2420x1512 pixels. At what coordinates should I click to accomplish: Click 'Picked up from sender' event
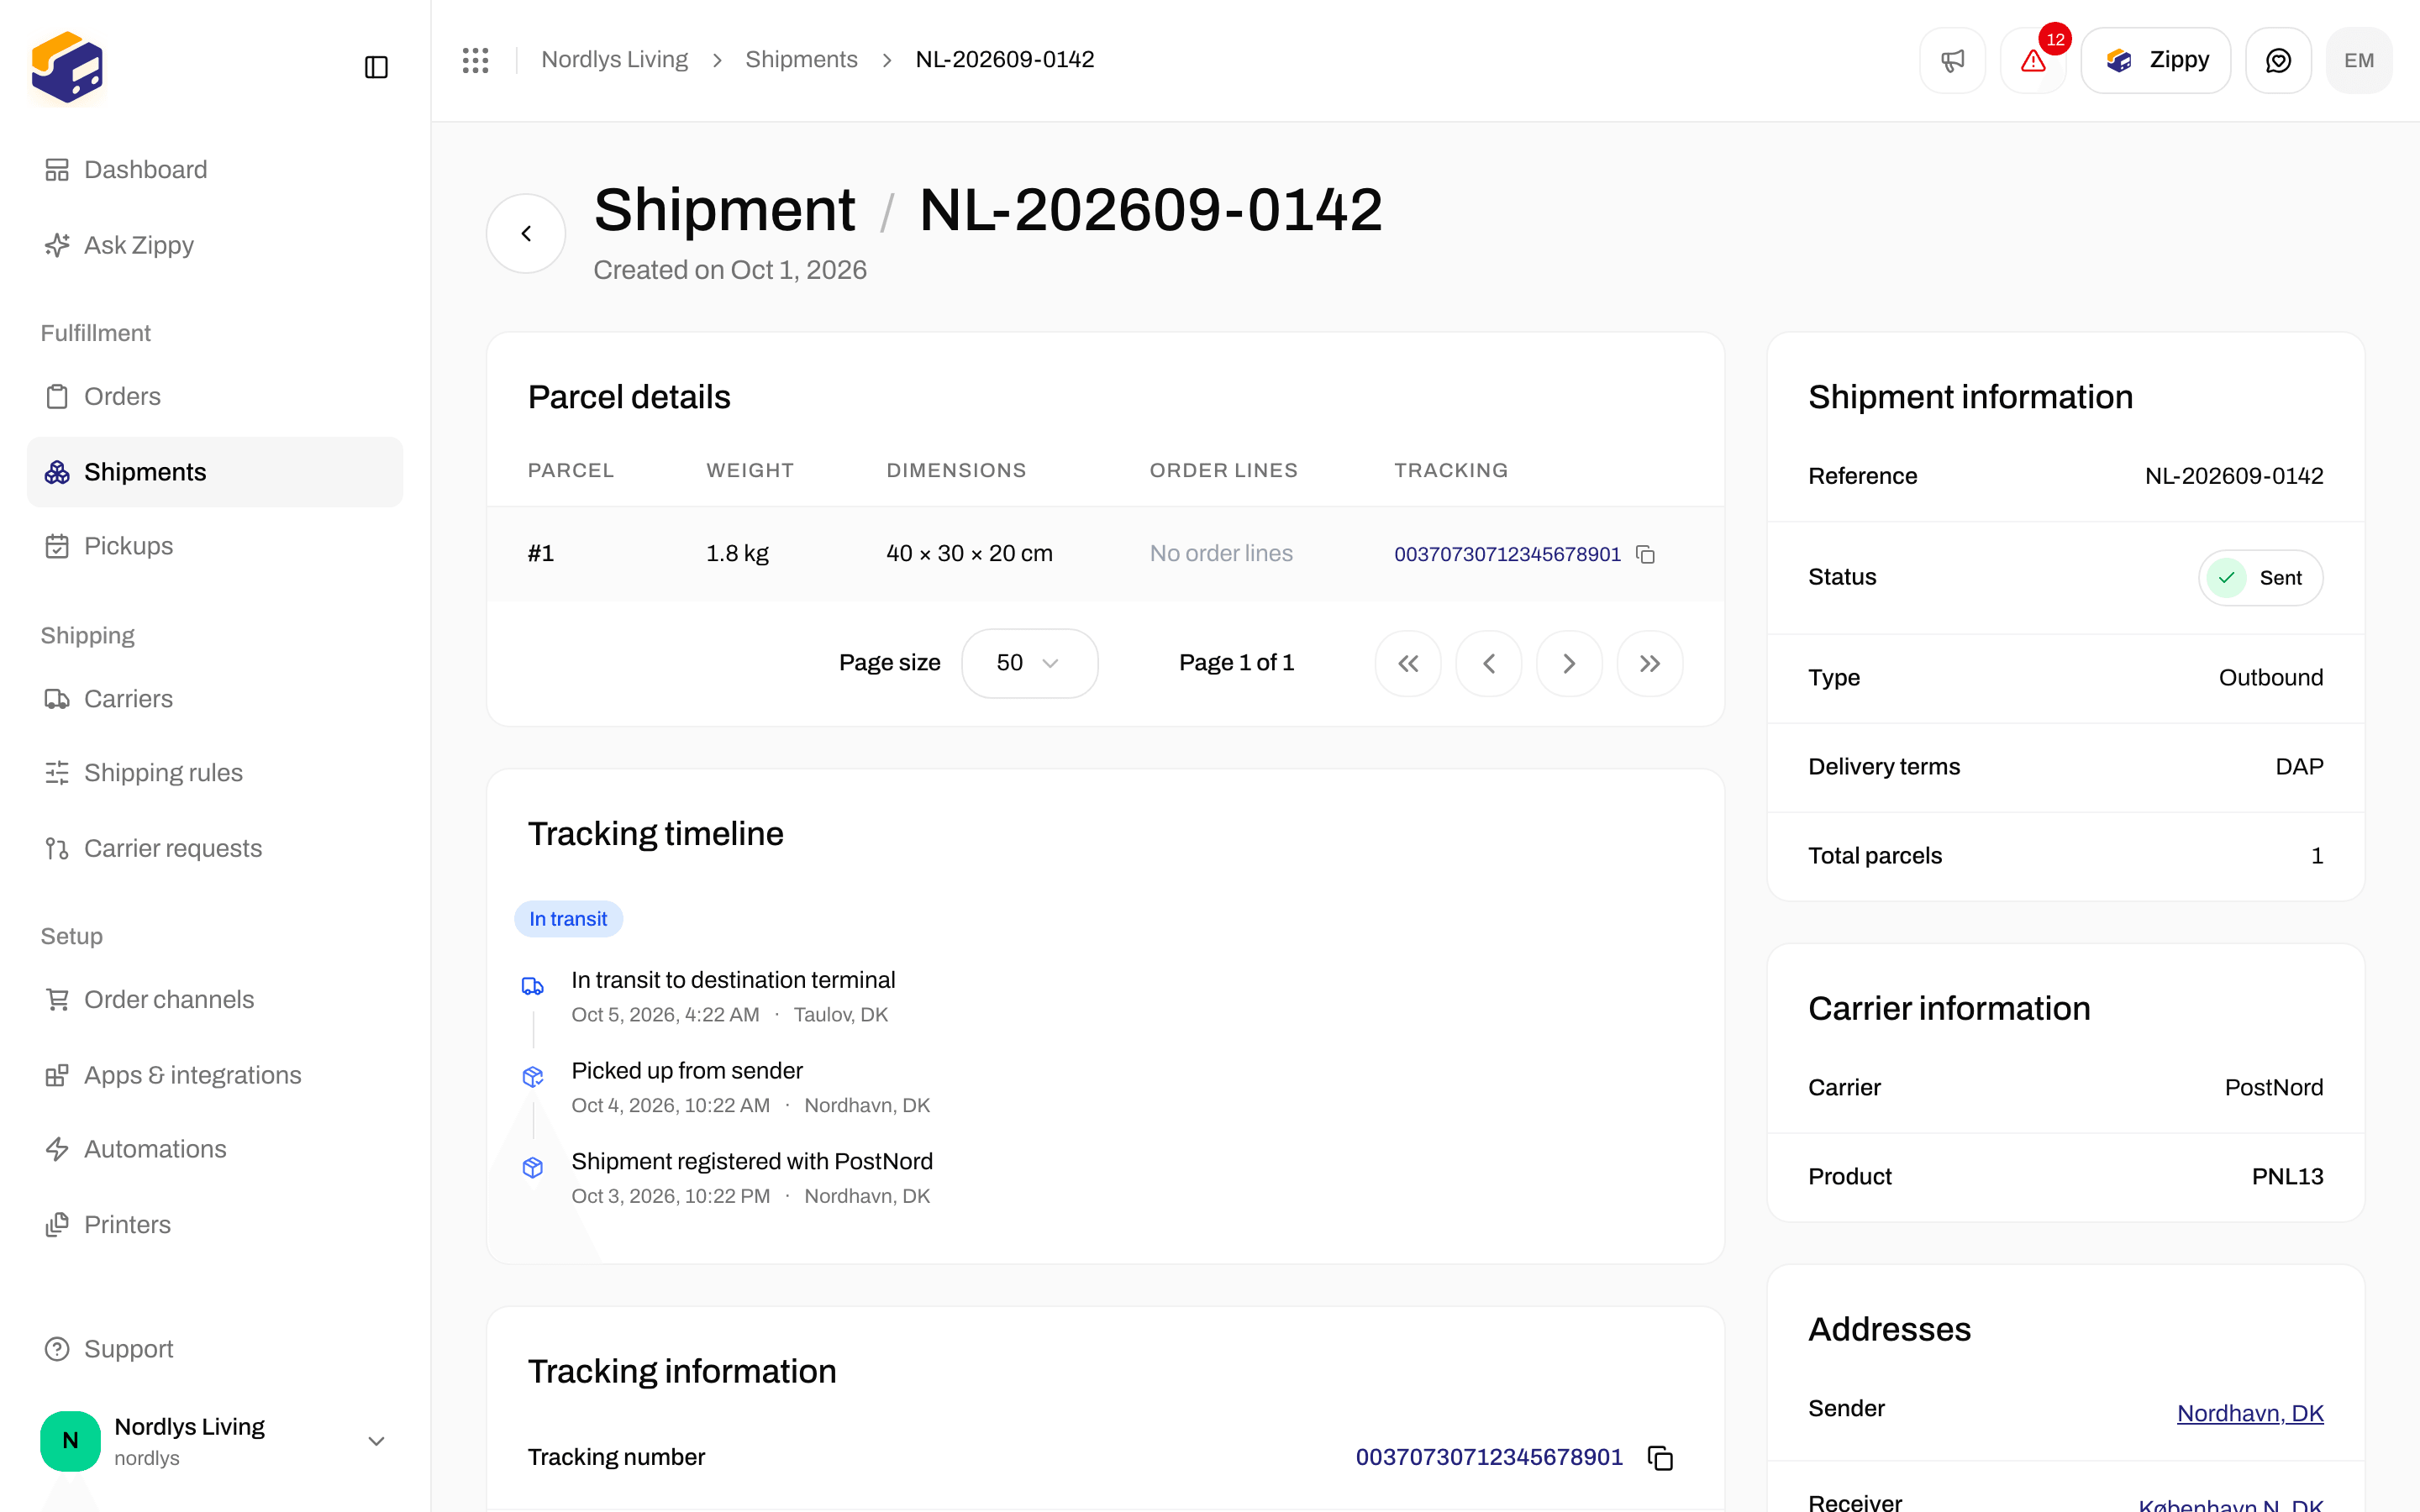point(687,1071)
